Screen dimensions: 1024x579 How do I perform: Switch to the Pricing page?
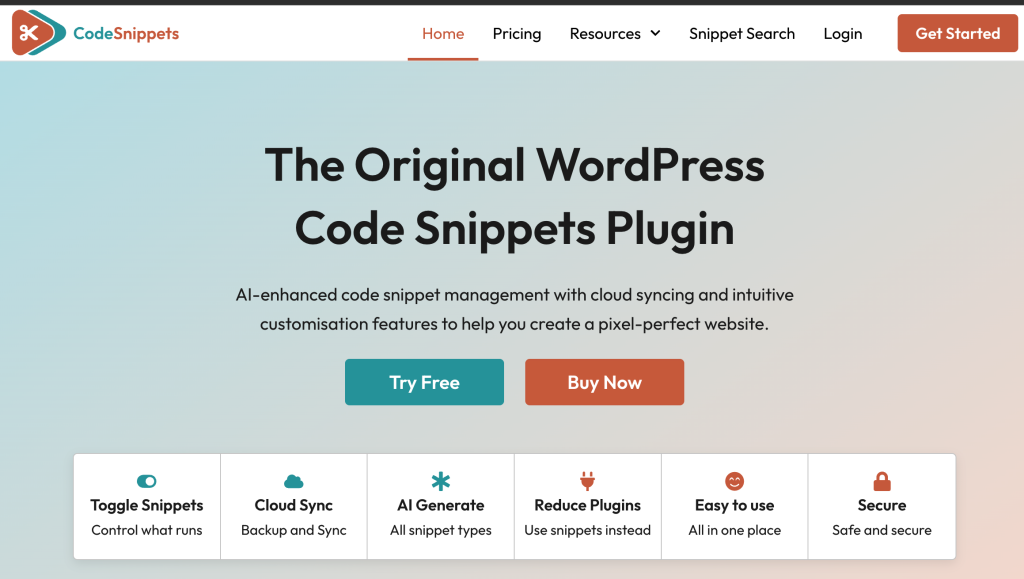coord(516,33)
